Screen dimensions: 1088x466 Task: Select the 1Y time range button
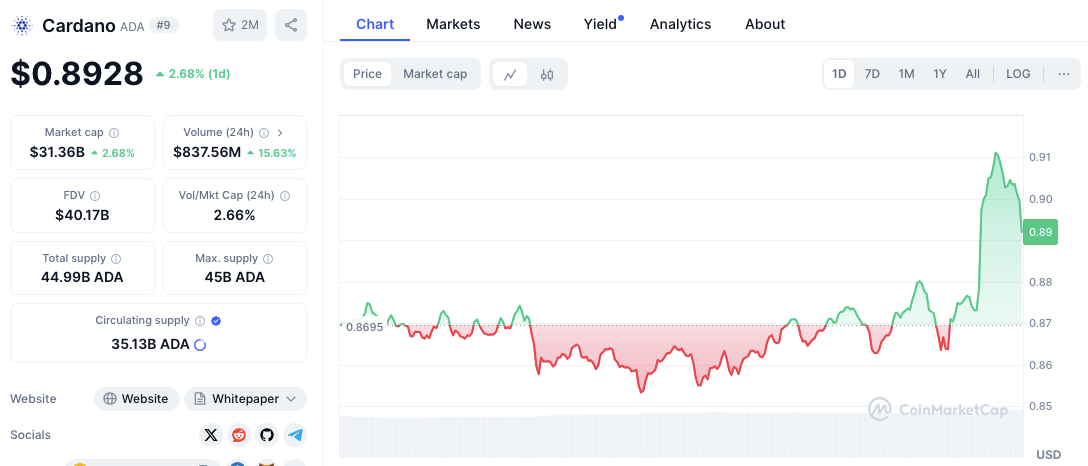click(940, 74)
